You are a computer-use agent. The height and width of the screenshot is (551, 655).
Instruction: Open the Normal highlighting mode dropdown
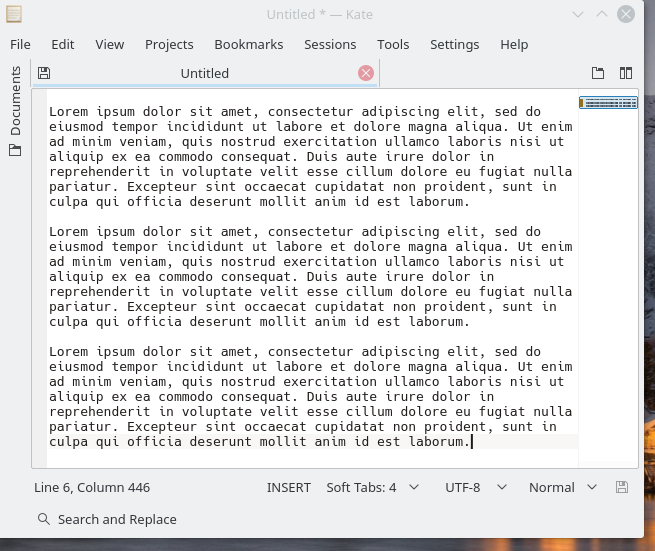(x=563, y=488)
